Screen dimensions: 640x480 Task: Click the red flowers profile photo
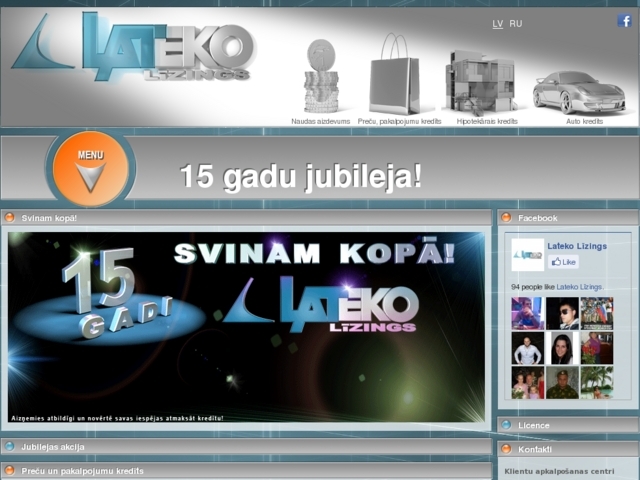[597, 348]
